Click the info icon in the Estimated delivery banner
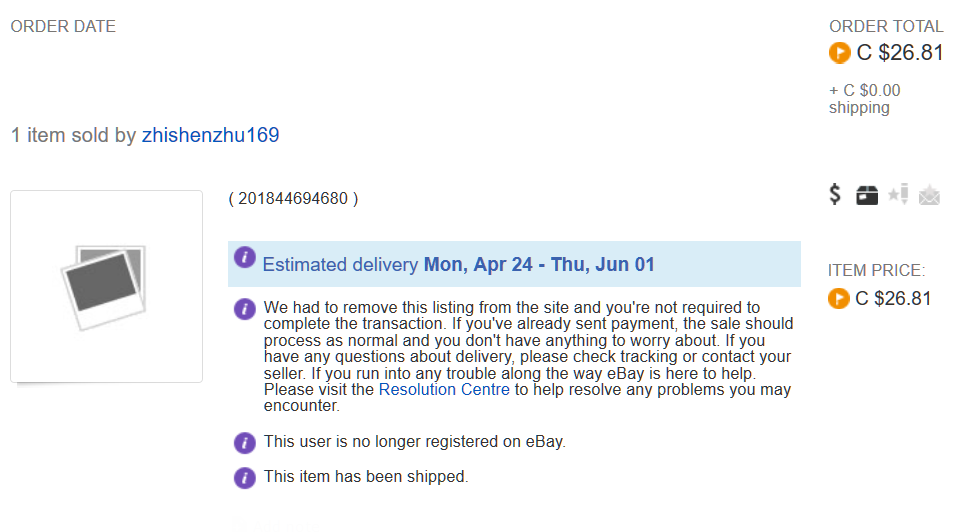This screenshot has height=532, width=974. 245,257
